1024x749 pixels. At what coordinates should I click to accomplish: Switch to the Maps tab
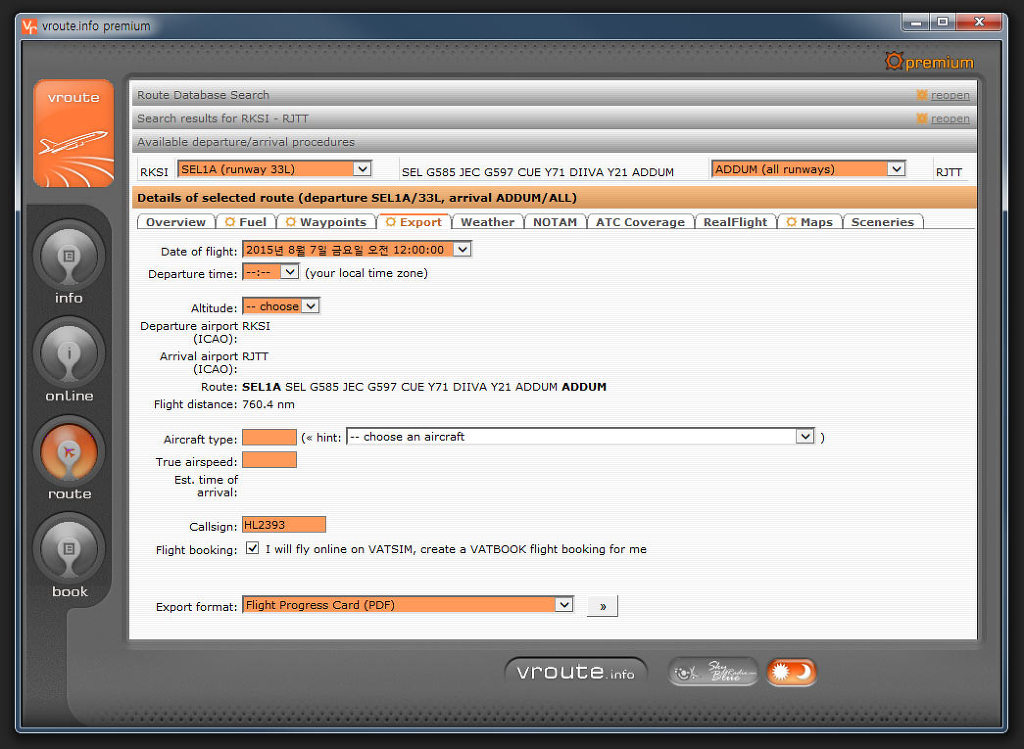tap(809, 222)
